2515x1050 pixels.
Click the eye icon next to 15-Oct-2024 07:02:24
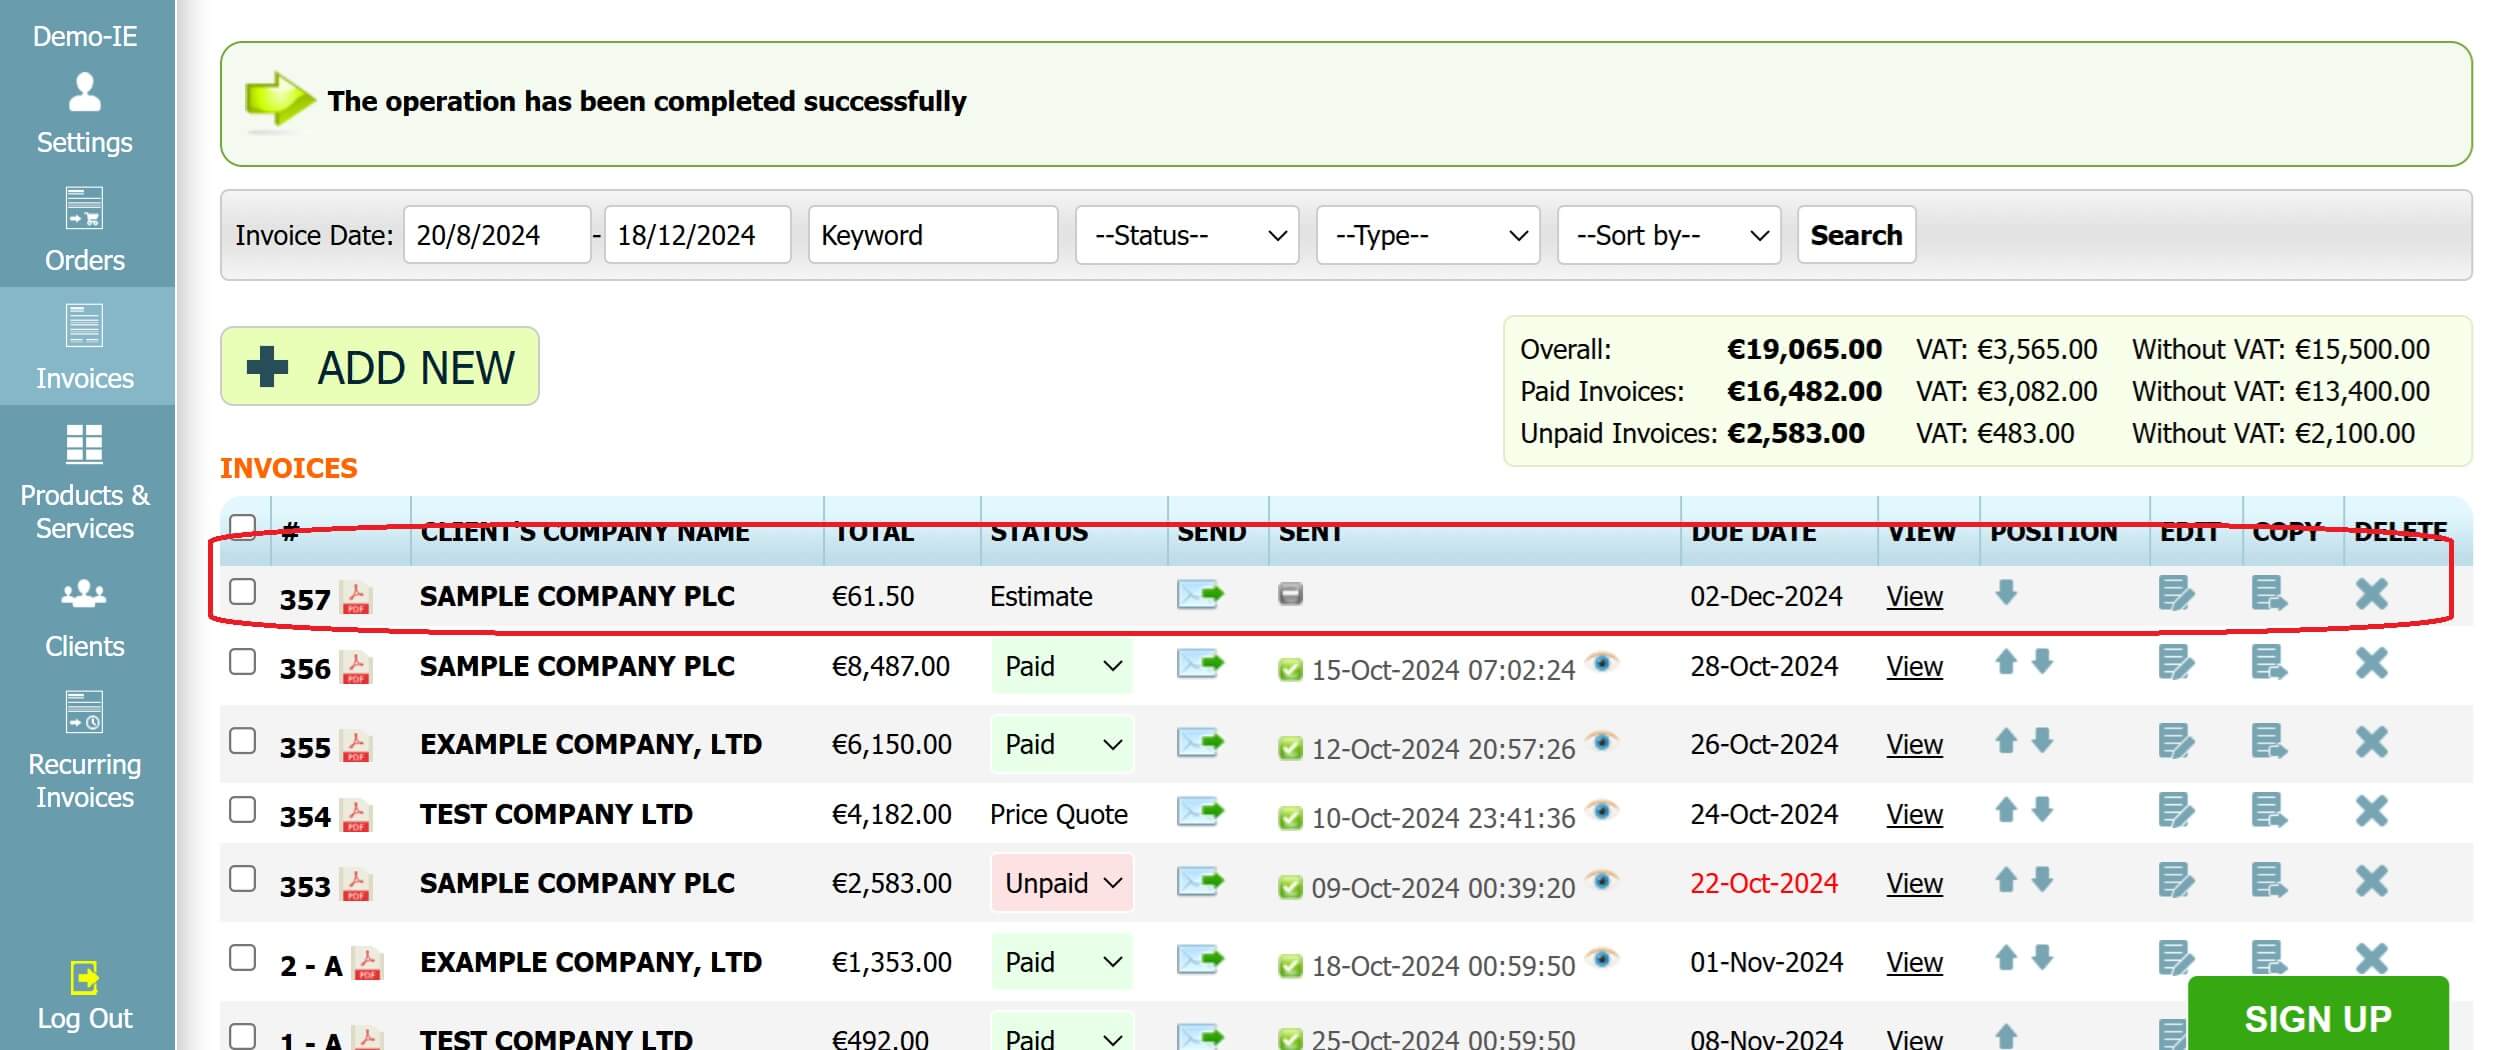1602,662
